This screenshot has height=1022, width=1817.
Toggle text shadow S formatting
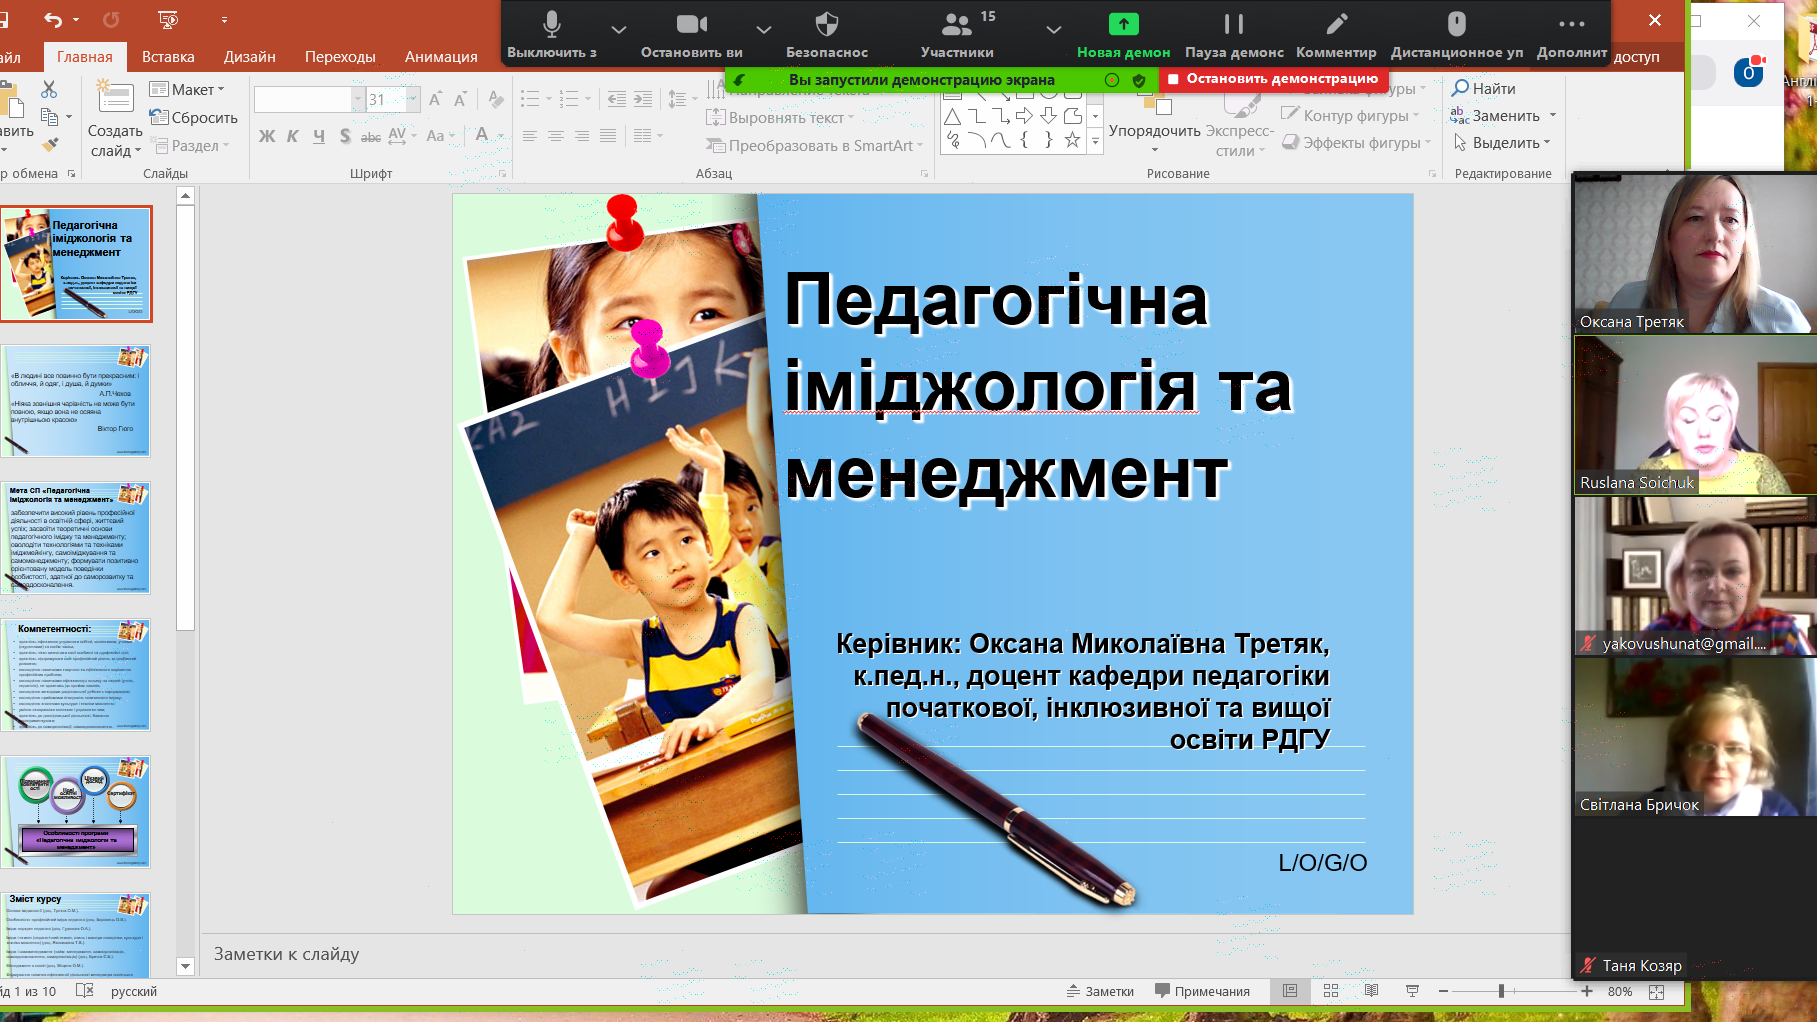pos(345,136)
